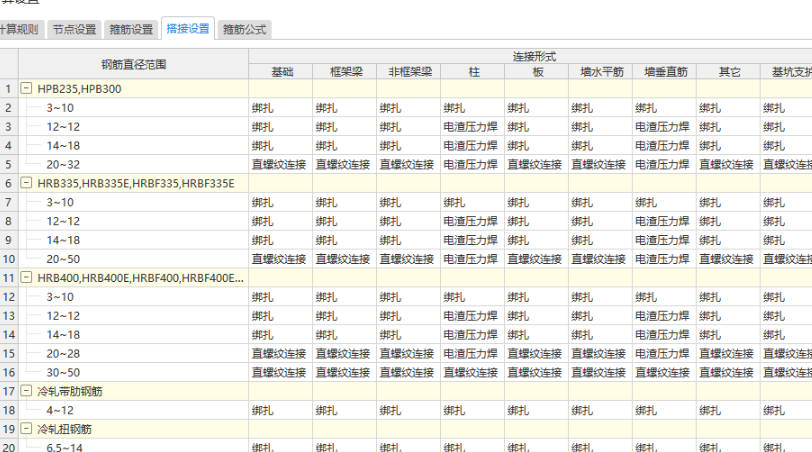Screen dimensions: 812x452
Task: Click the 墙水平筋 column header
Action: [601, 72]
